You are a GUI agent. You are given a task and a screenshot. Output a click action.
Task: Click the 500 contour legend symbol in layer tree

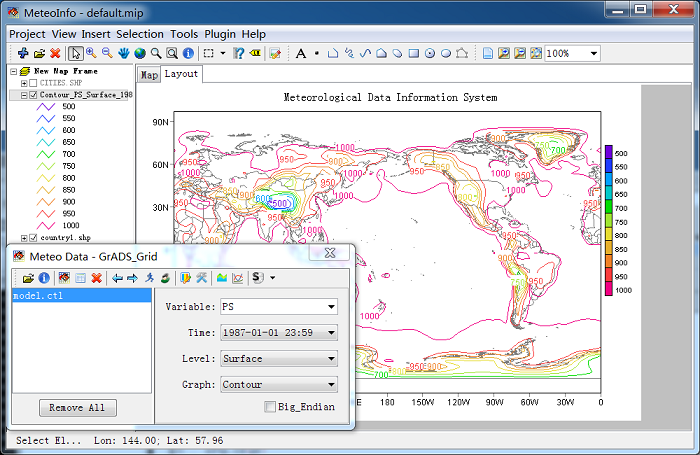[46, 107]
